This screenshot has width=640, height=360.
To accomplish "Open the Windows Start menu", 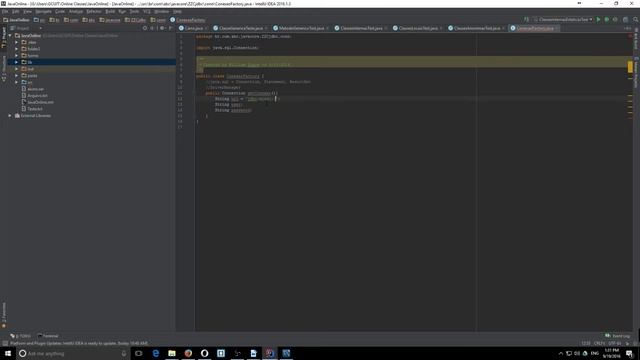I will pyautogui.click(x=8, y=353).
